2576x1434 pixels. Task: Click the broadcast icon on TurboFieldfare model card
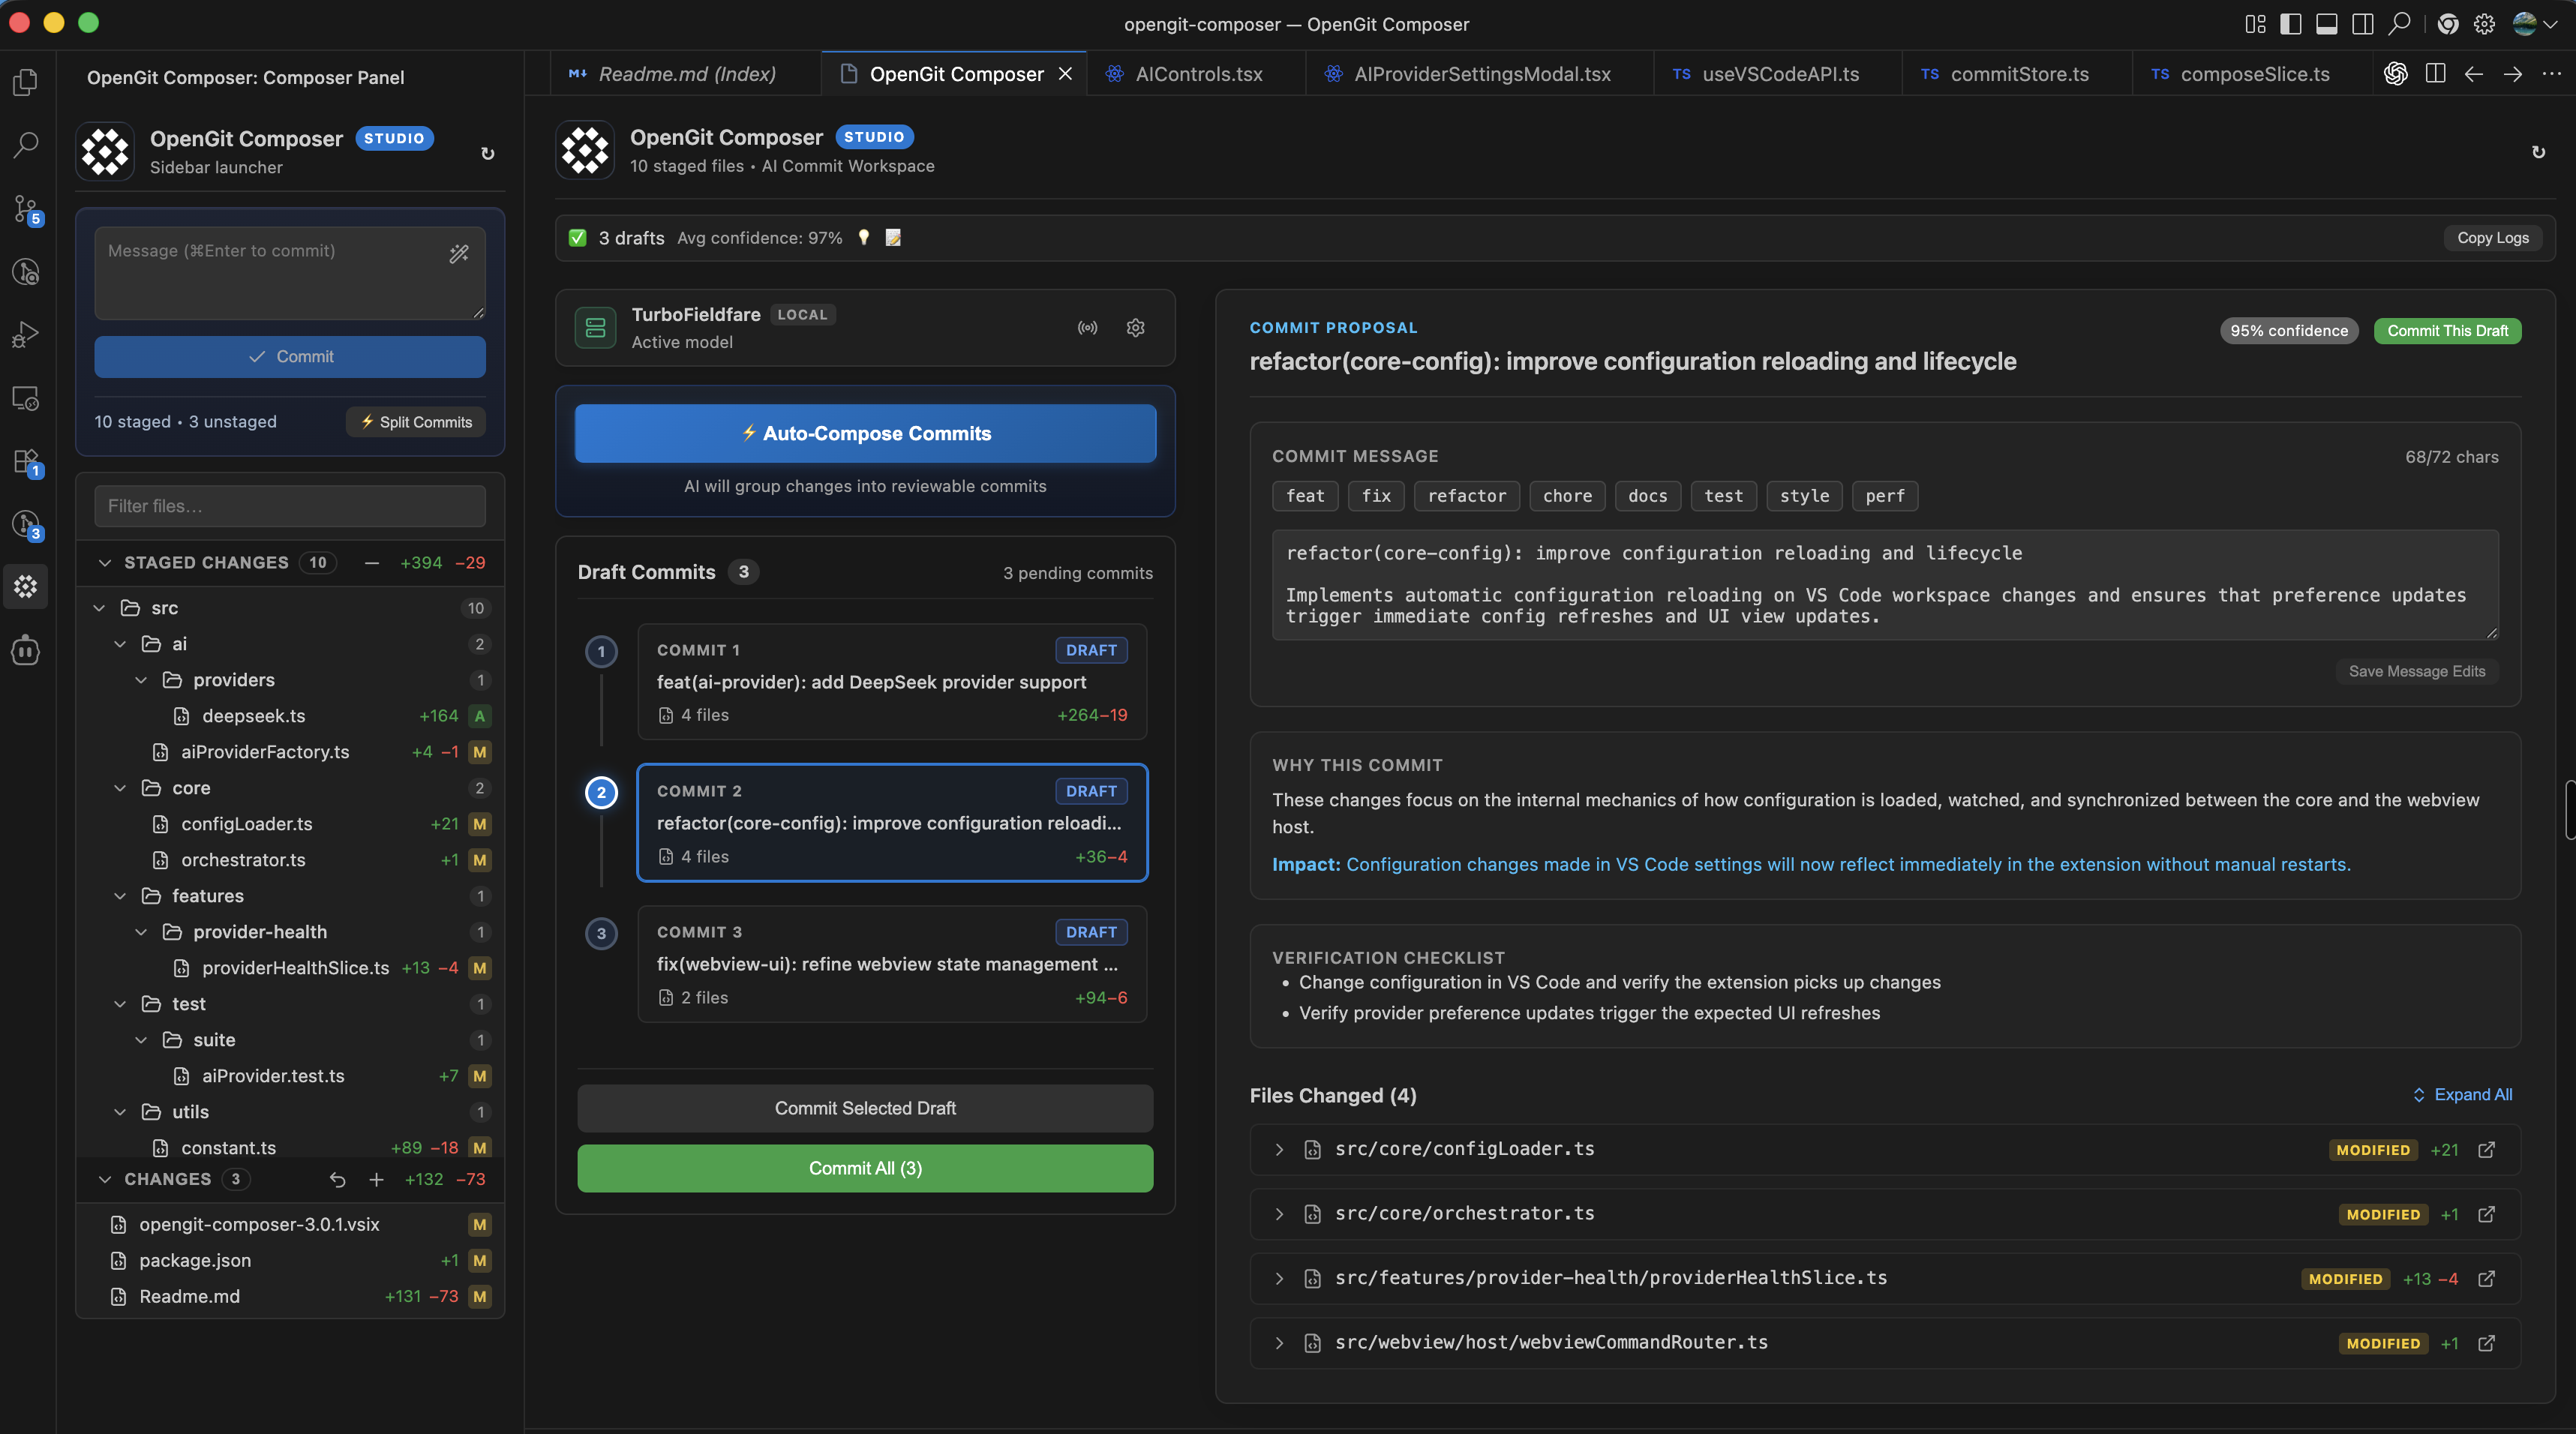pyautogui.click(x=1087, y=328)
